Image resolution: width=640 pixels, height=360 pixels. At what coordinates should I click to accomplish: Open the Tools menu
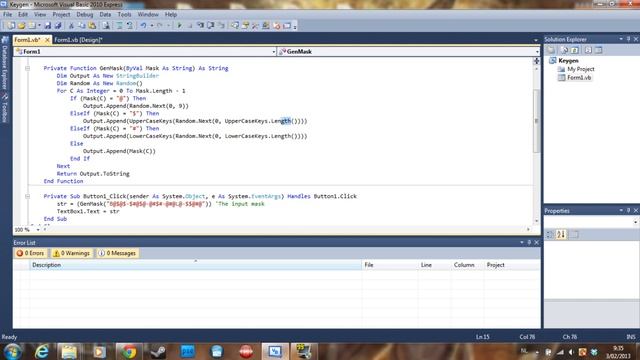124,14
